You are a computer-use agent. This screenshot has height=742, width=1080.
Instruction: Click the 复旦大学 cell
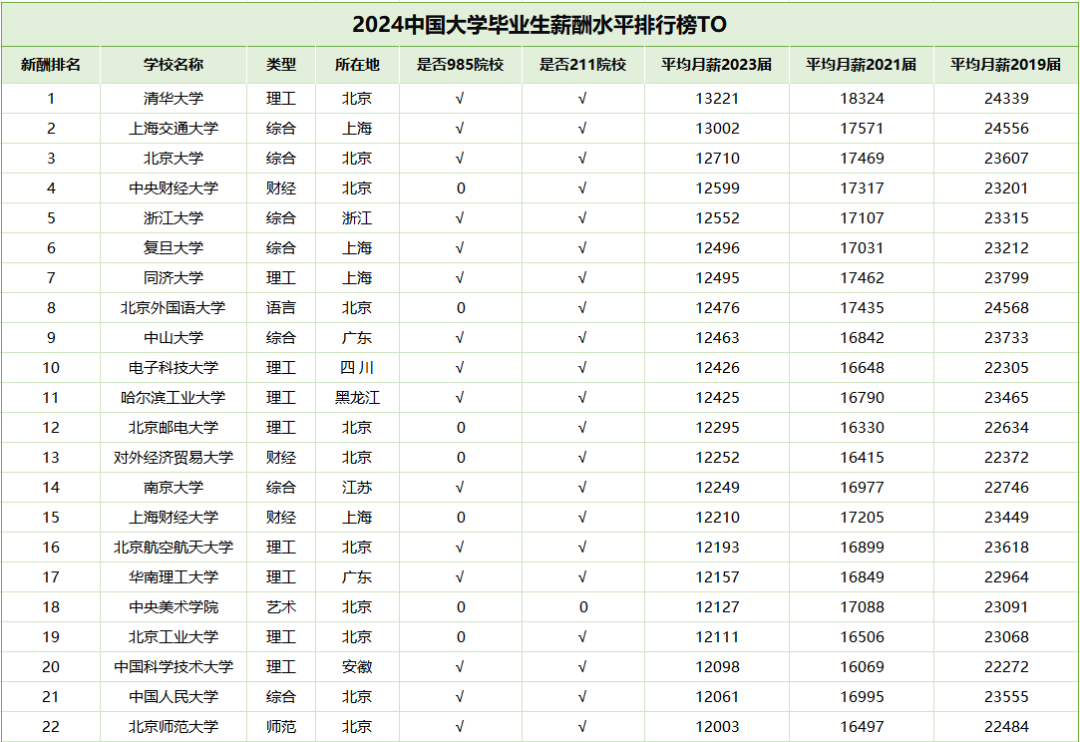click(174, 248)
